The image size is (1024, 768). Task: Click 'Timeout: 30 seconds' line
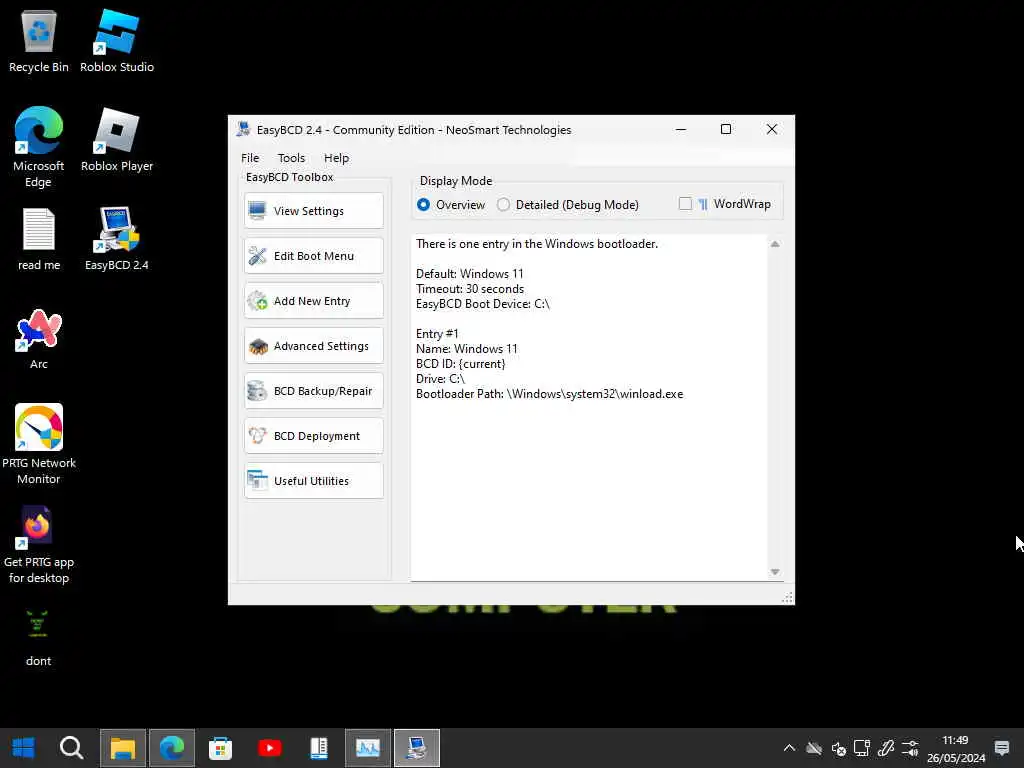pyautogui.click(x=470, y=289)
